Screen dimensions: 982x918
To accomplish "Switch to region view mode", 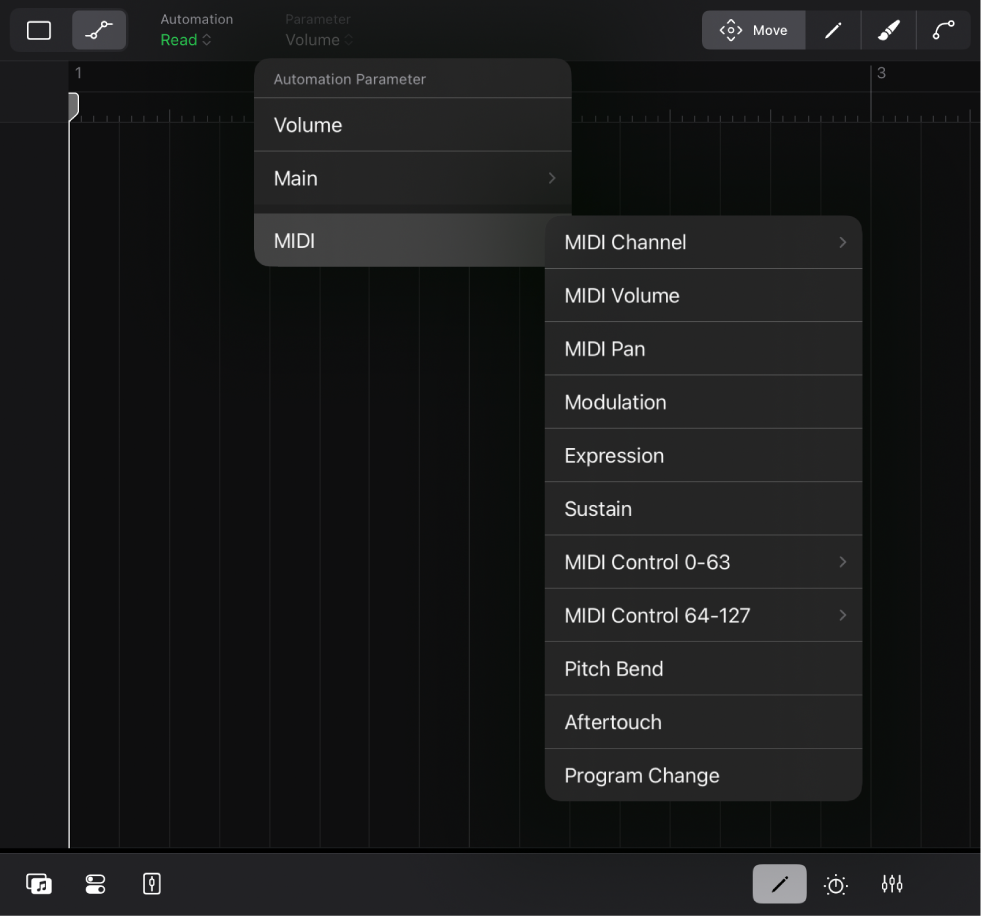I will click(39, 29).
